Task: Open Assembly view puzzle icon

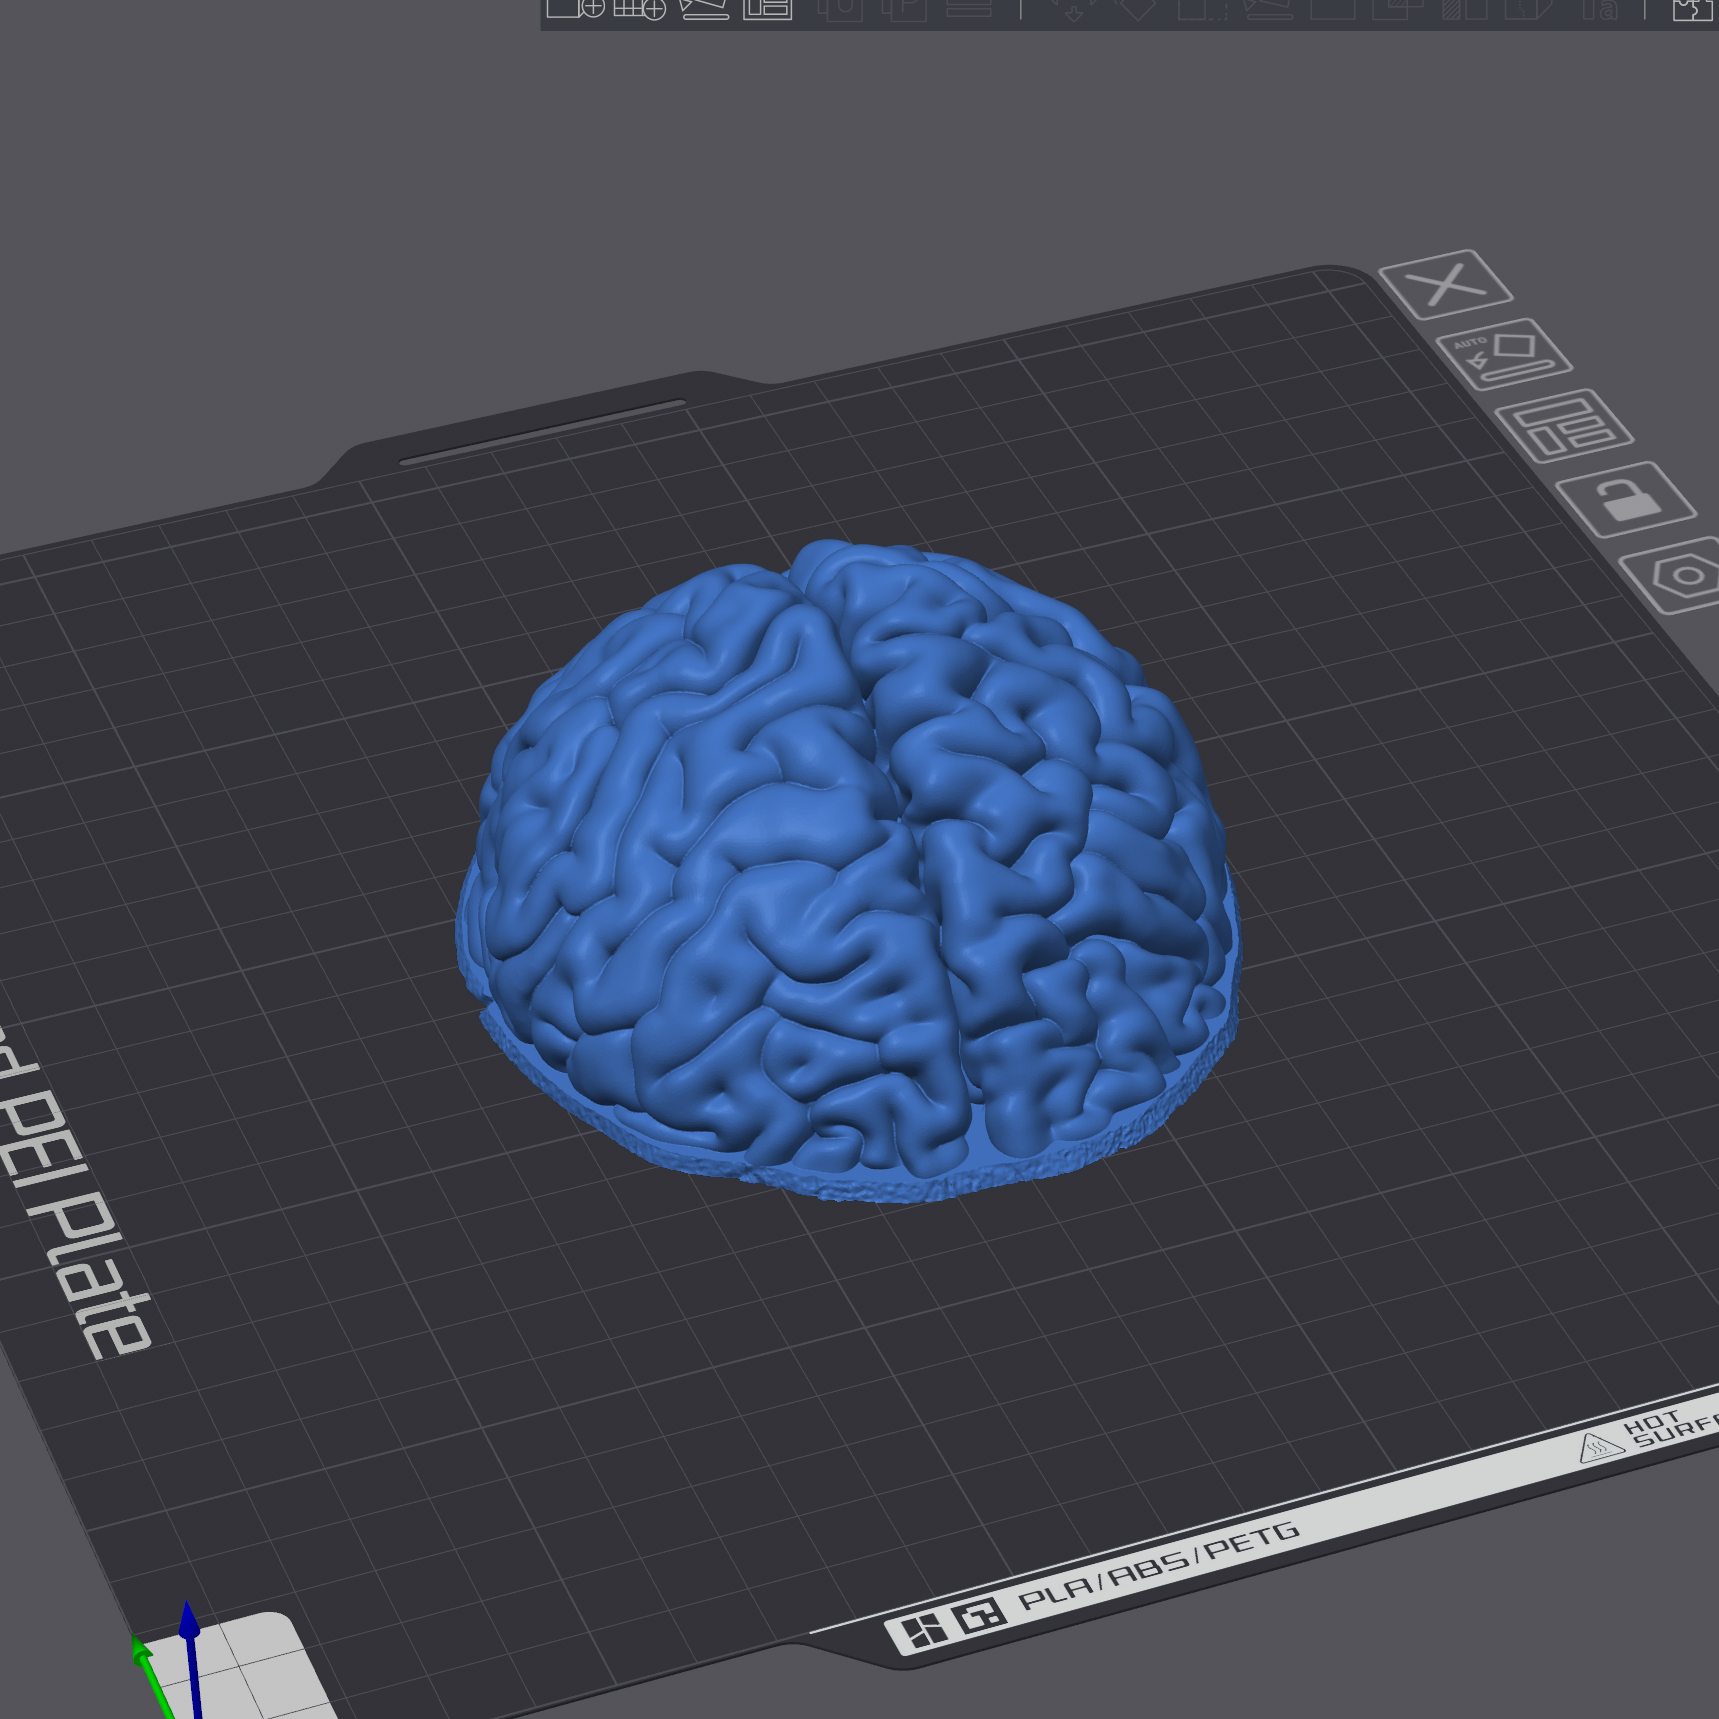Action: [1692, 10]
